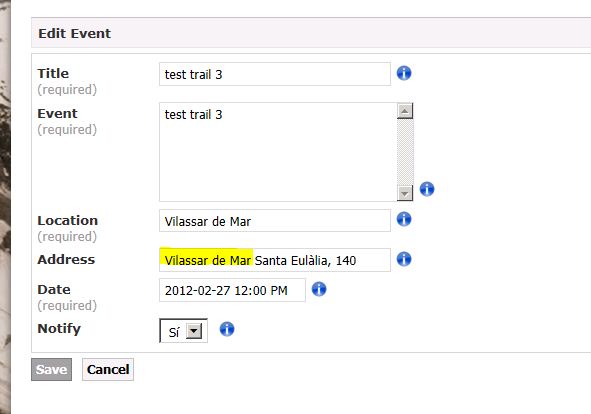Image resolution: width=591 pixels, height=414 pixels.
Task: Click the Address field with Santa Eulàlia, 140
Action: pyautogui.click(x=275, y=260)
